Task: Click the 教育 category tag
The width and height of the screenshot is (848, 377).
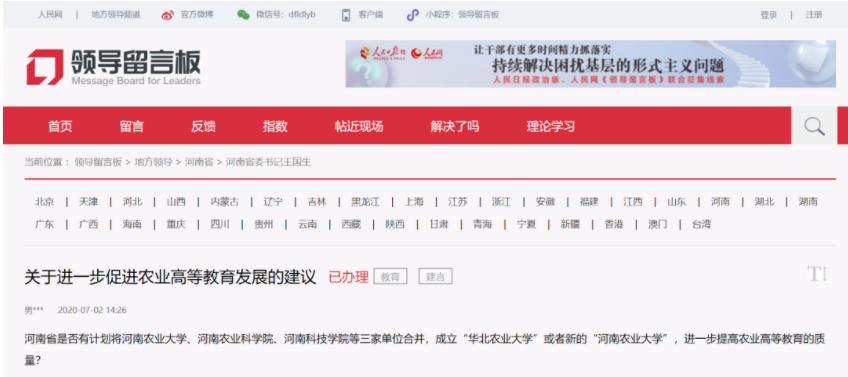Action: pyautogui.click(x=390, y=277)
